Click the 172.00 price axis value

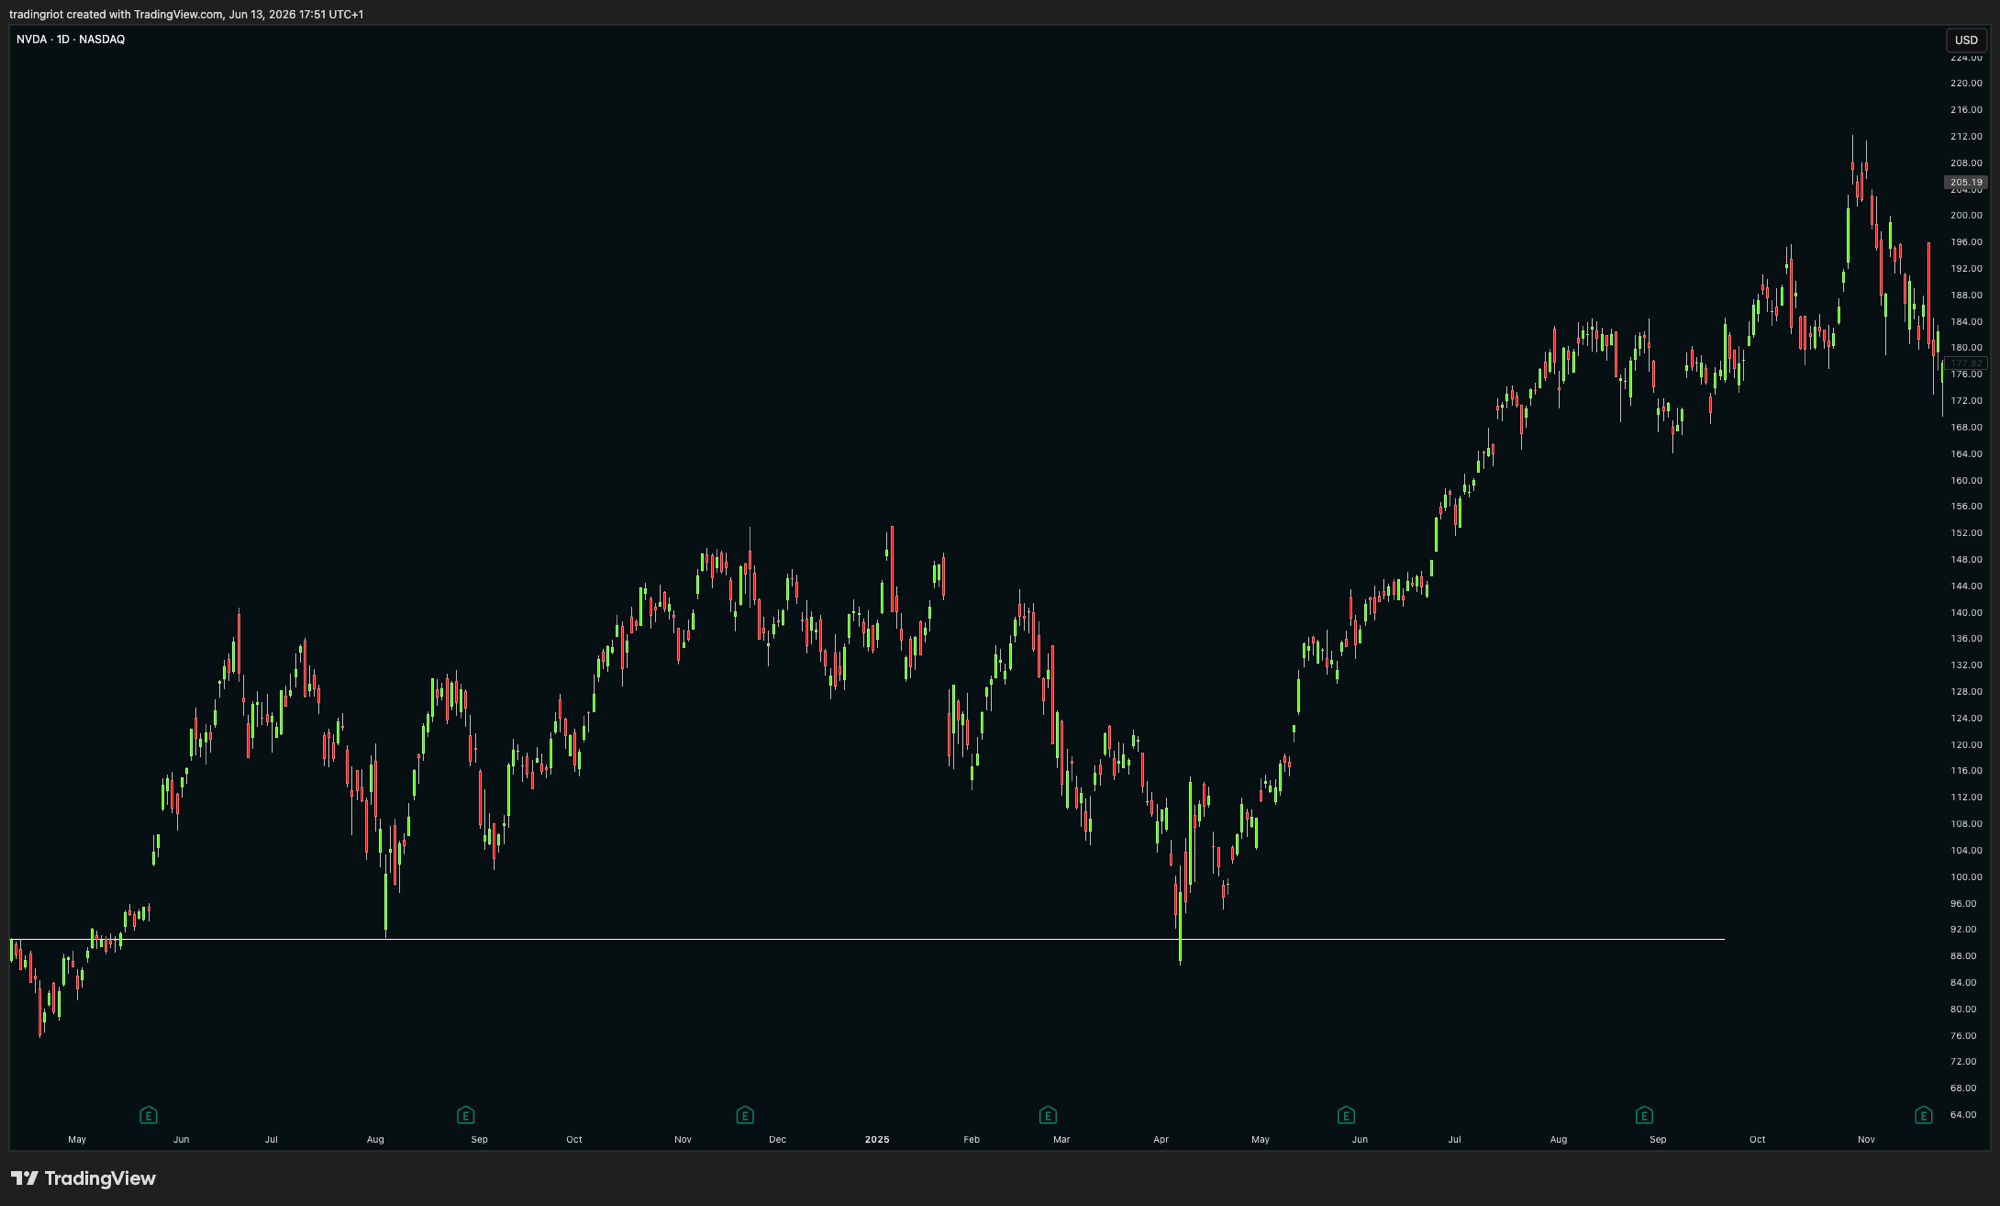1966,400
